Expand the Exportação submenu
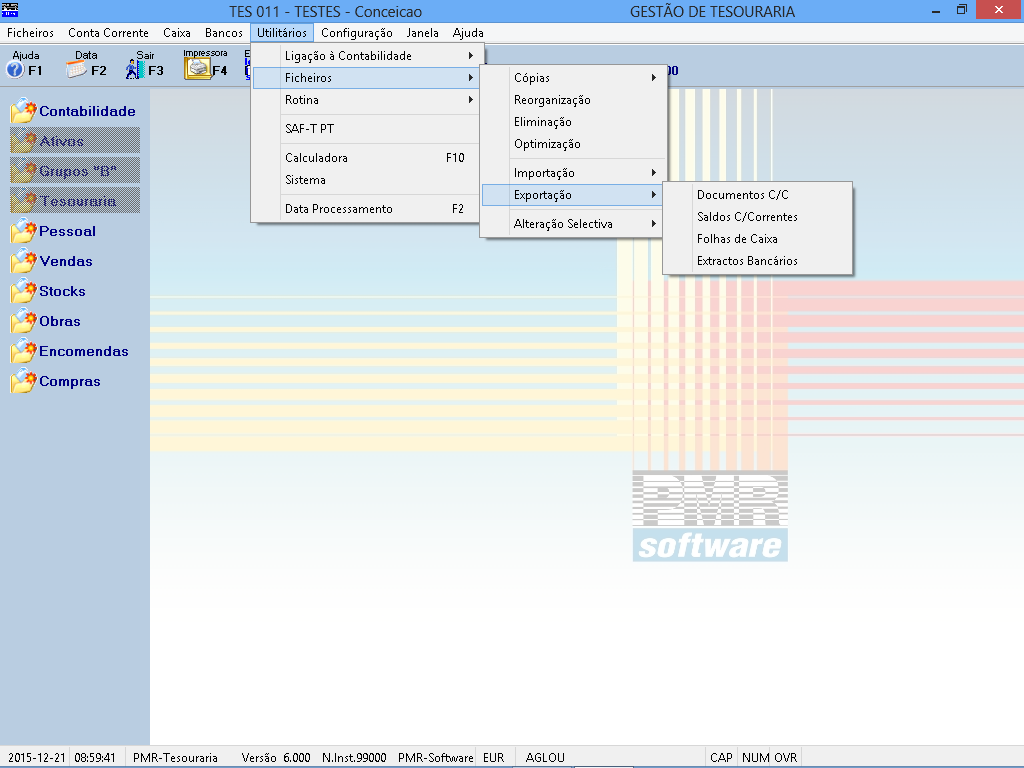 tap(573, 195)
